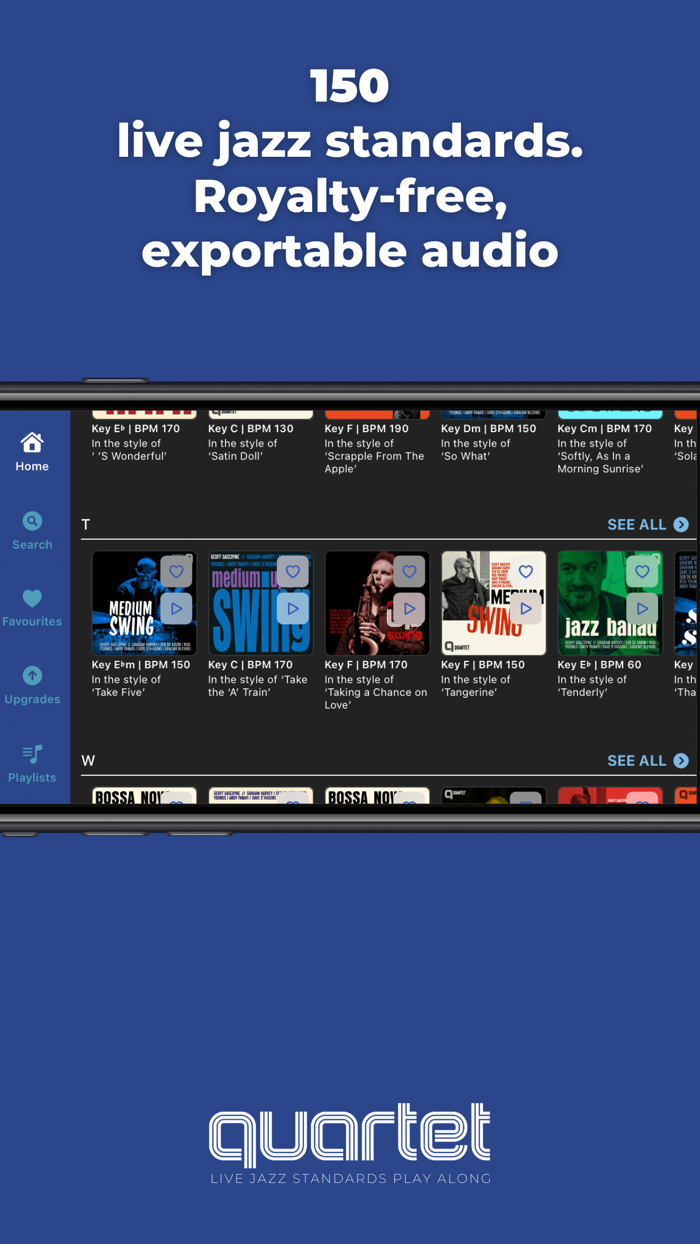Image resolution: width=700 pixels, height=1244 pixels.
Task: Click the arrow icon beside T section SEE ALL
Action: 681,525
